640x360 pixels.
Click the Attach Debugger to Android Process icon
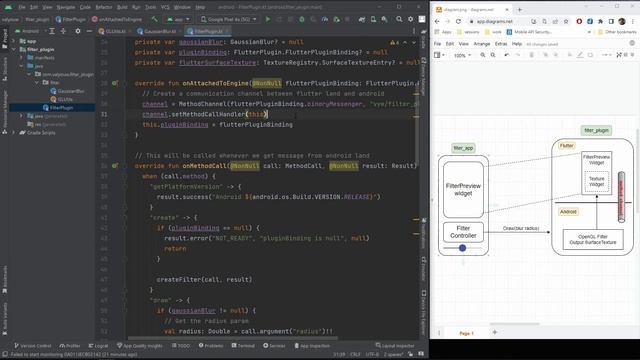pyautogui.click(x=336, y=19)
